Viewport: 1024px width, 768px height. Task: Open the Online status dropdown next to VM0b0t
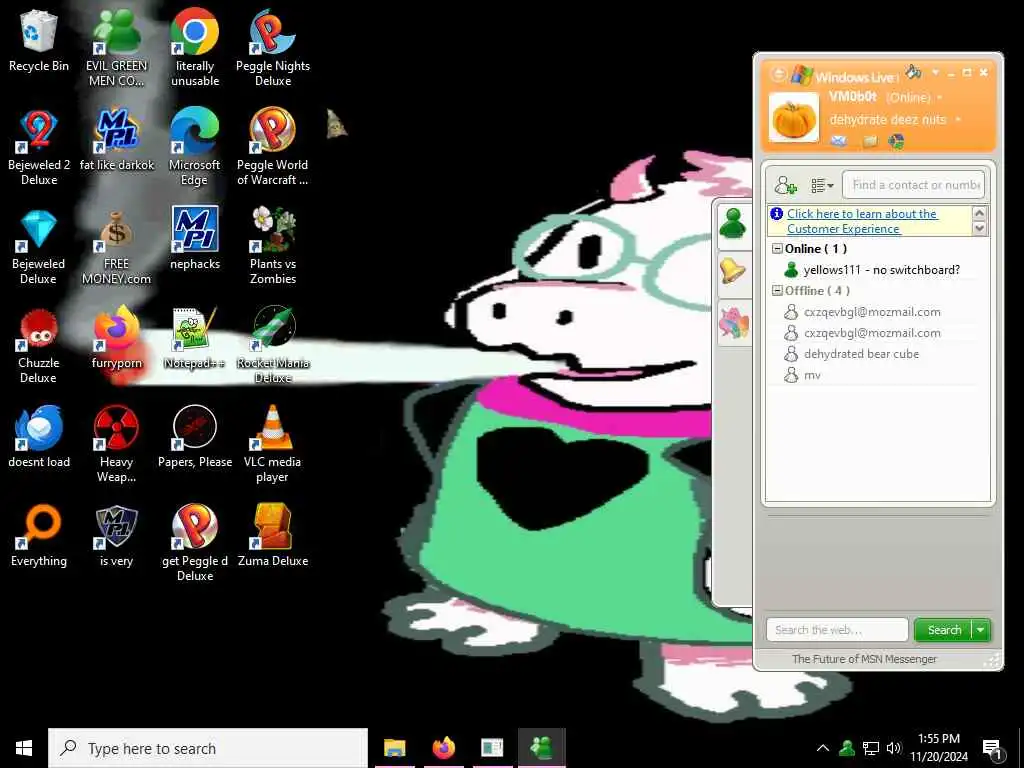(x=940, y=98)
